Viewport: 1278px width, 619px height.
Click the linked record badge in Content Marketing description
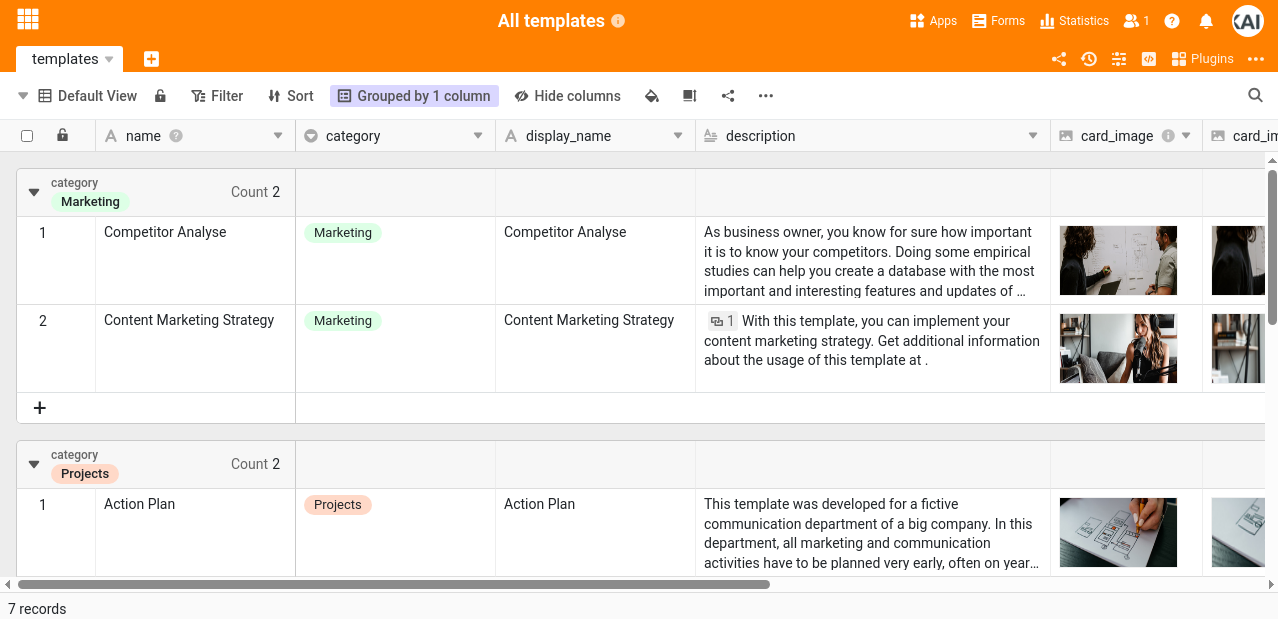pyautogui.click(x=722, y=321)
